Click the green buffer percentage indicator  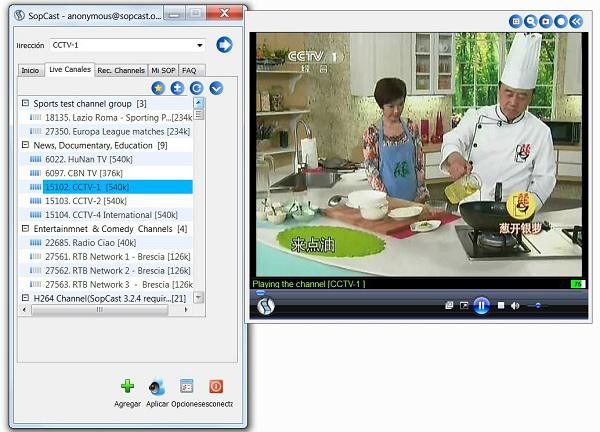[x=577, y=284]
